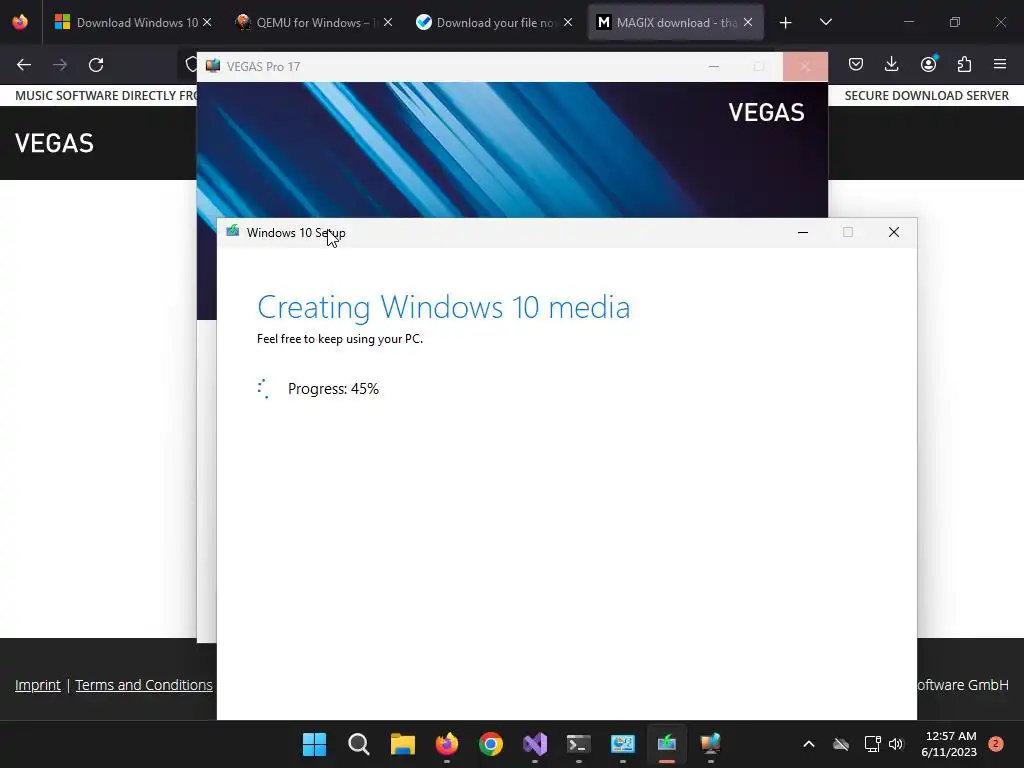Screen dimensions: 1024x768
Task: Go forward in Firefox
Action: (60, 65)
